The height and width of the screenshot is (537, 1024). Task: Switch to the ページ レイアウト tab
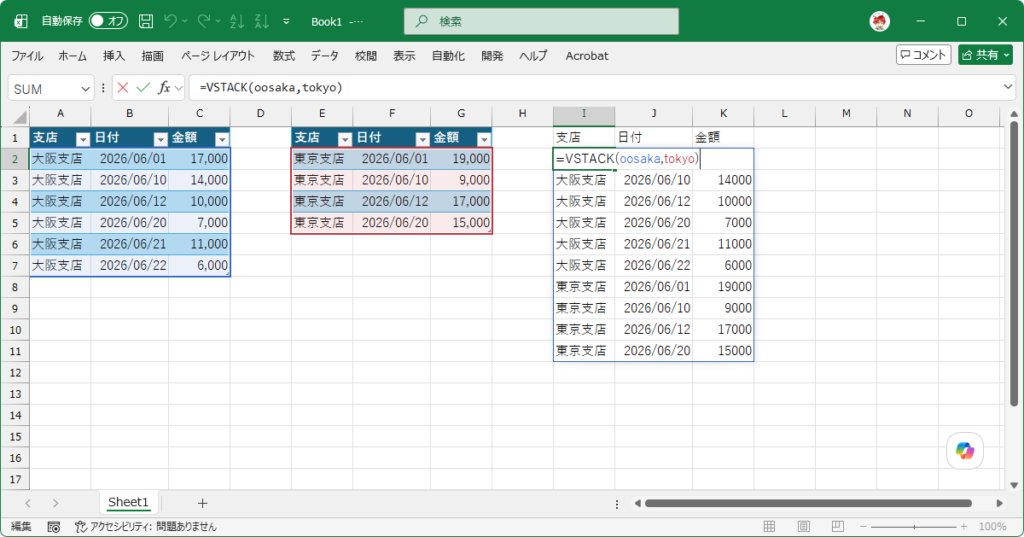(217, 56)
